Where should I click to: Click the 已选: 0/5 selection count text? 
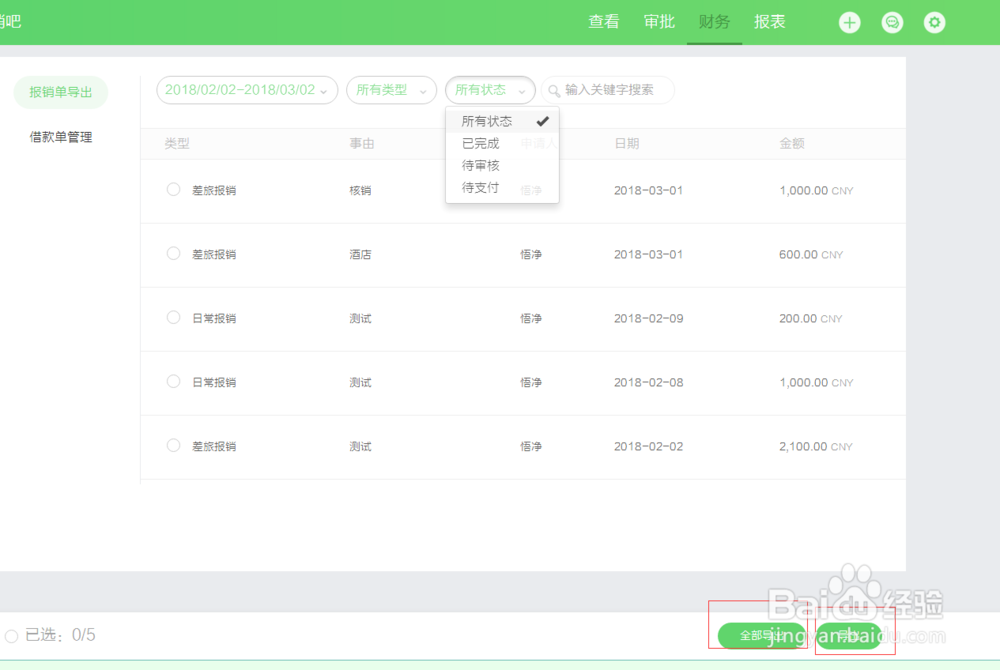pyautogui.click(x=60, y=635)
